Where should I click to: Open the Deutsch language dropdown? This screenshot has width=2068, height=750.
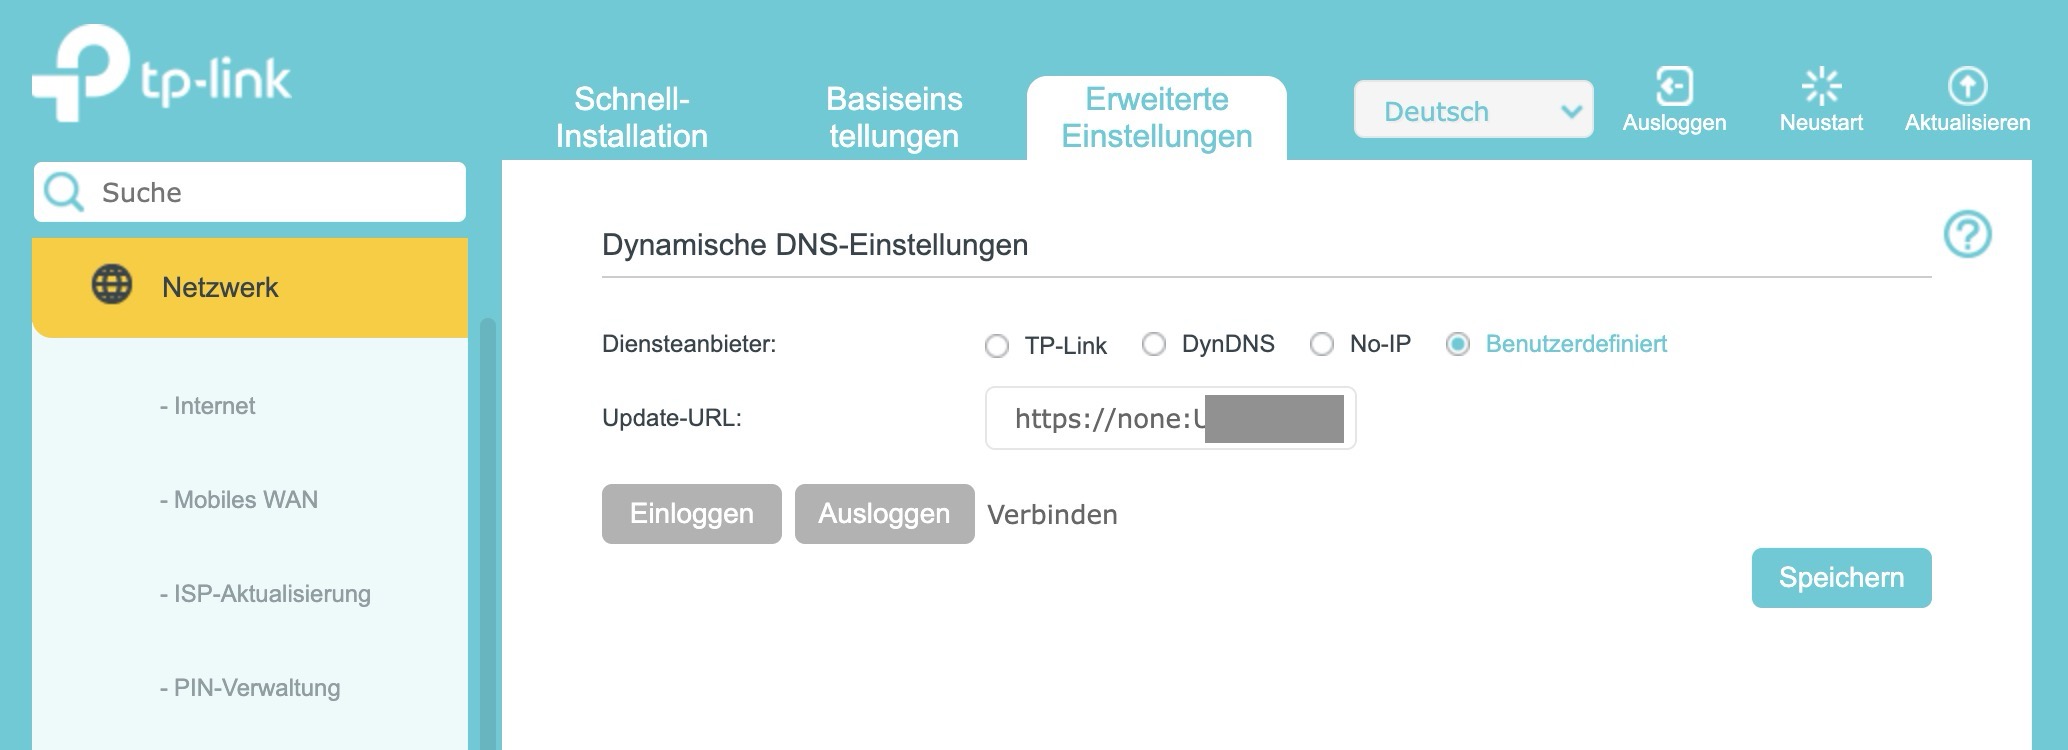(x=1472, y=110)
